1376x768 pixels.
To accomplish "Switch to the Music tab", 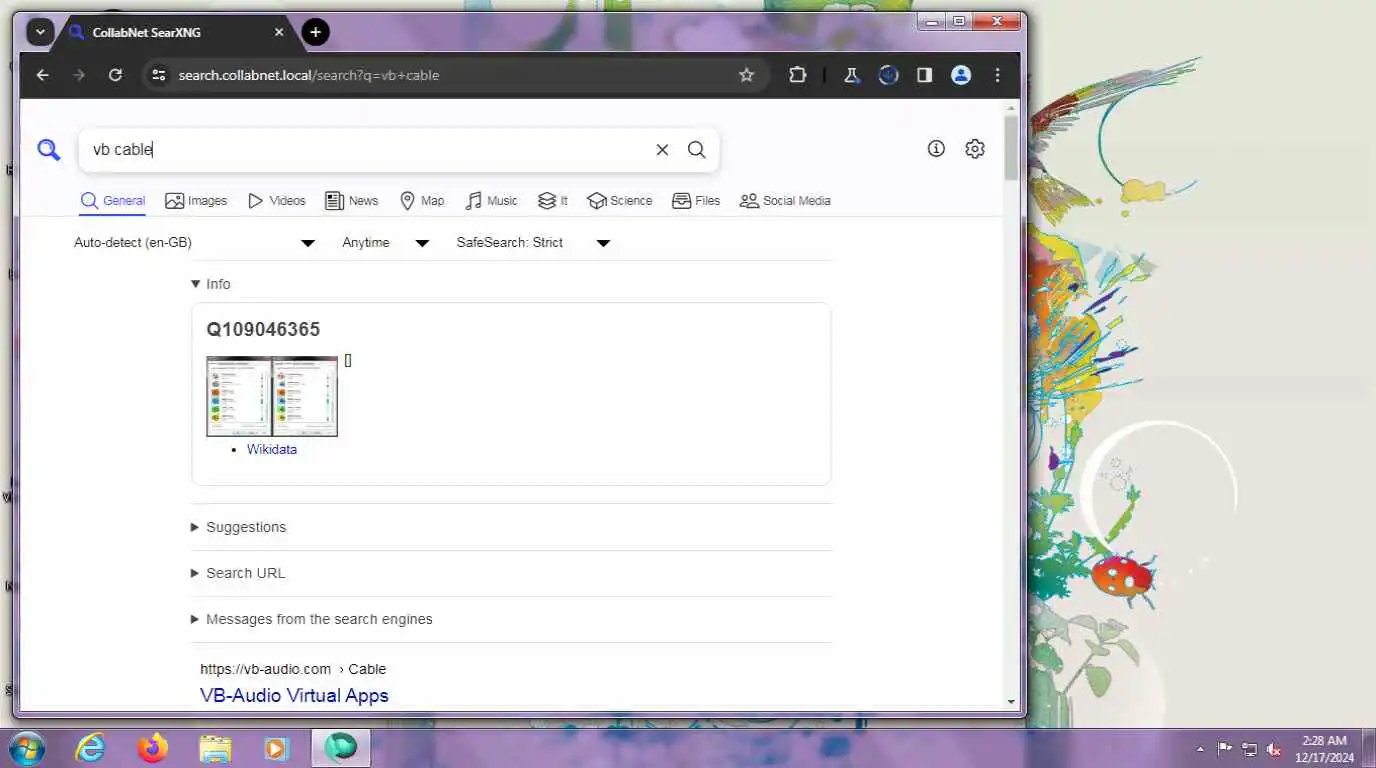I will click(492, 201).
